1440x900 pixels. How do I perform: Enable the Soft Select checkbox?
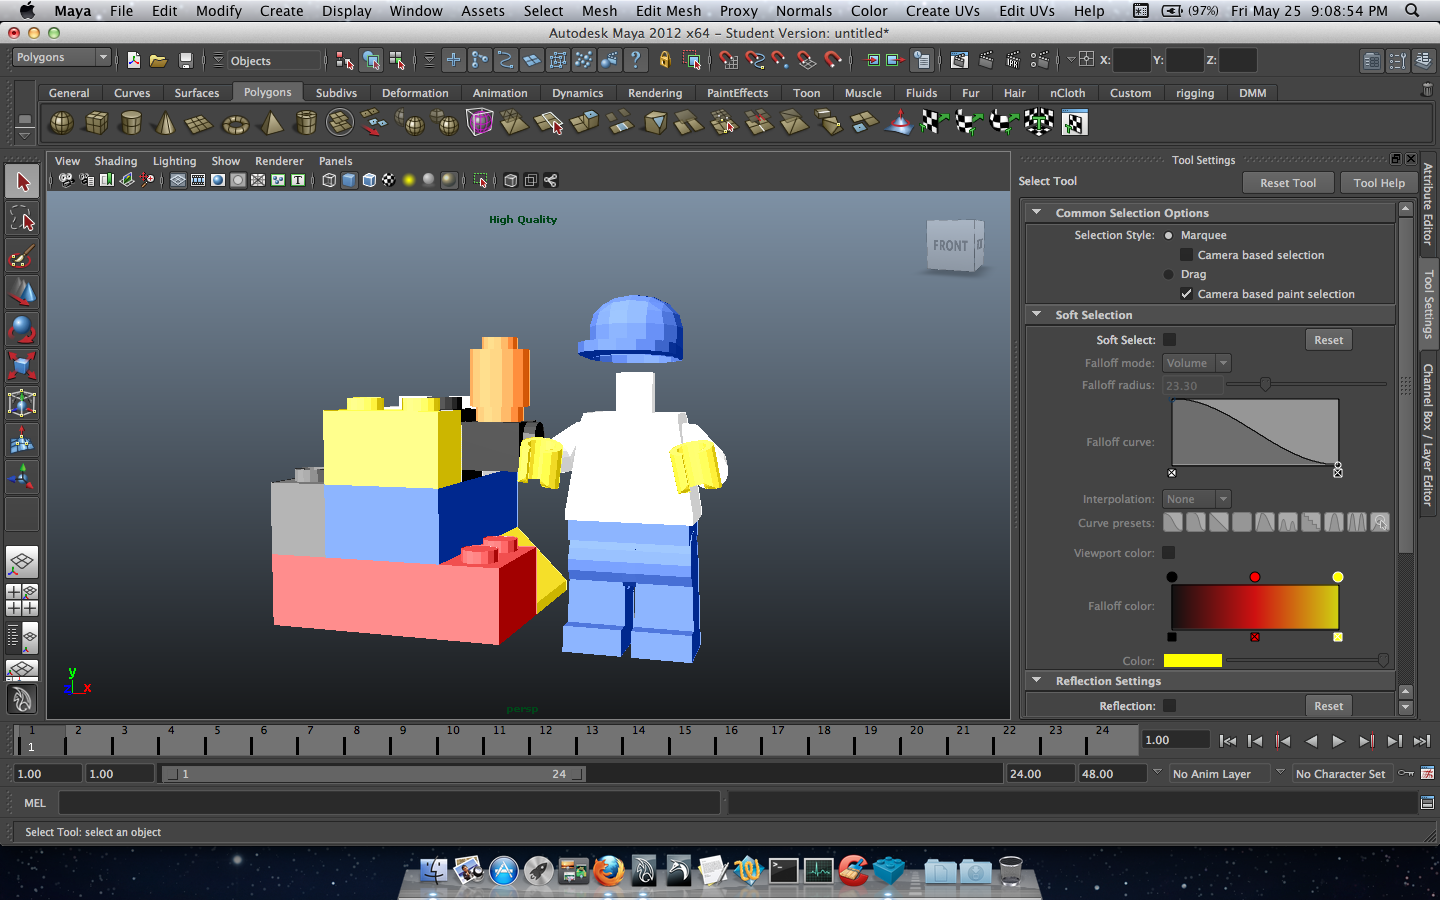pyautogui.click(x=1169, y=340)
